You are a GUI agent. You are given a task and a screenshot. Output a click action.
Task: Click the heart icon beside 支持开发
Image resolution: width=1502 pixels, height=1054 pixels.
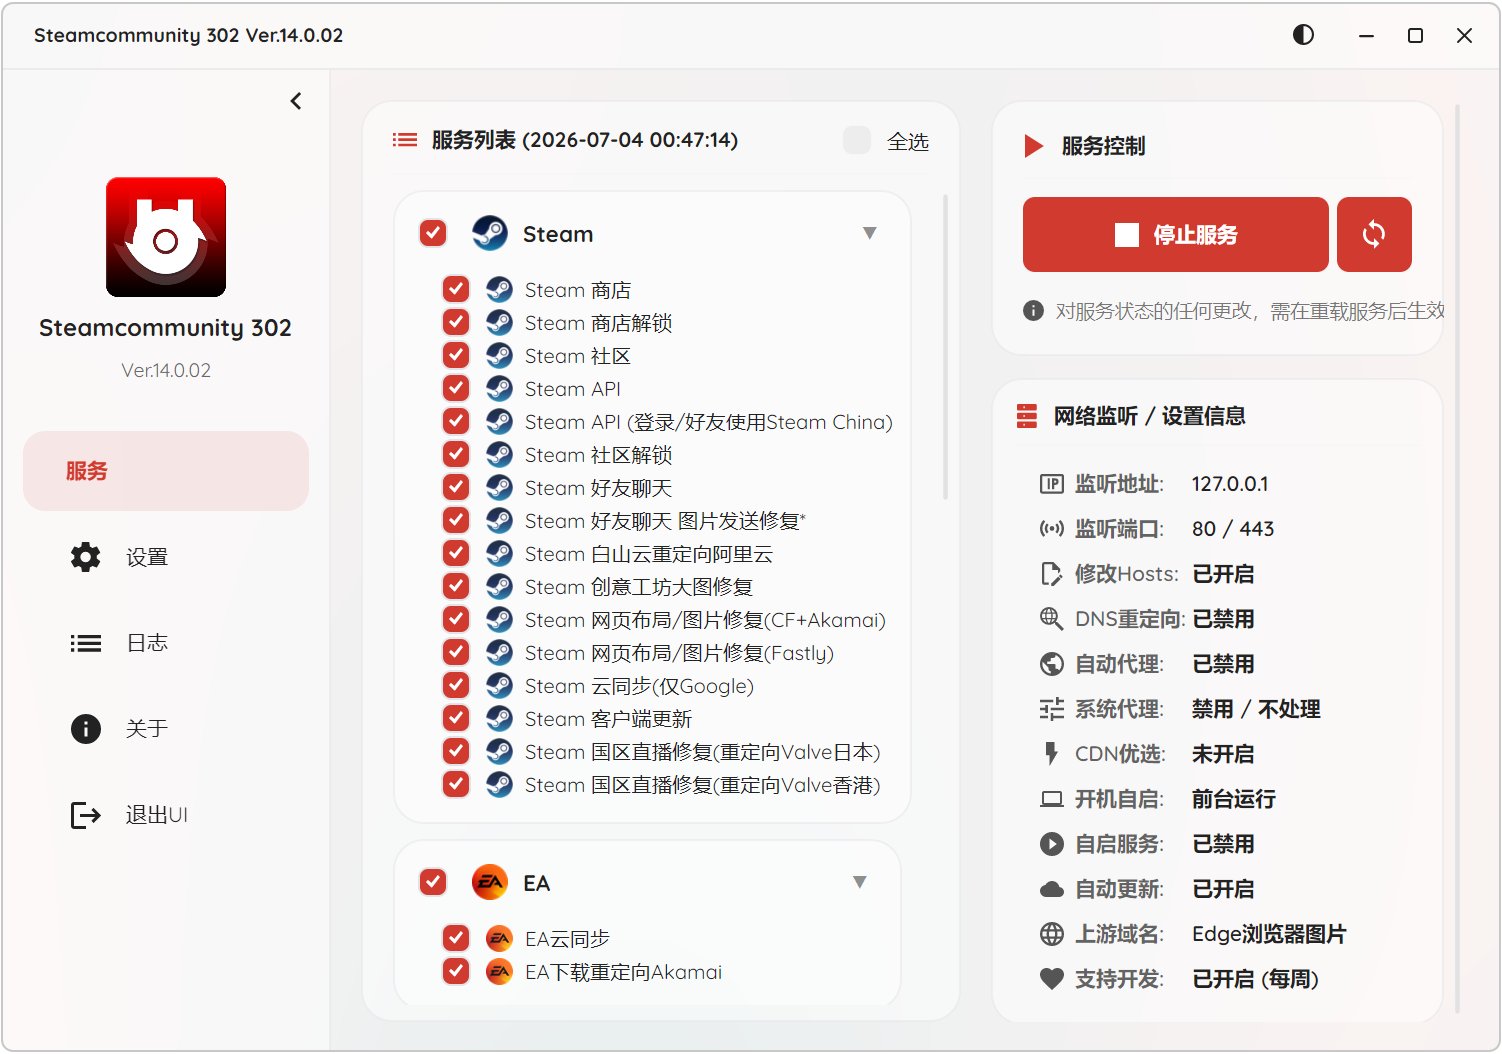click(1052, 979)
